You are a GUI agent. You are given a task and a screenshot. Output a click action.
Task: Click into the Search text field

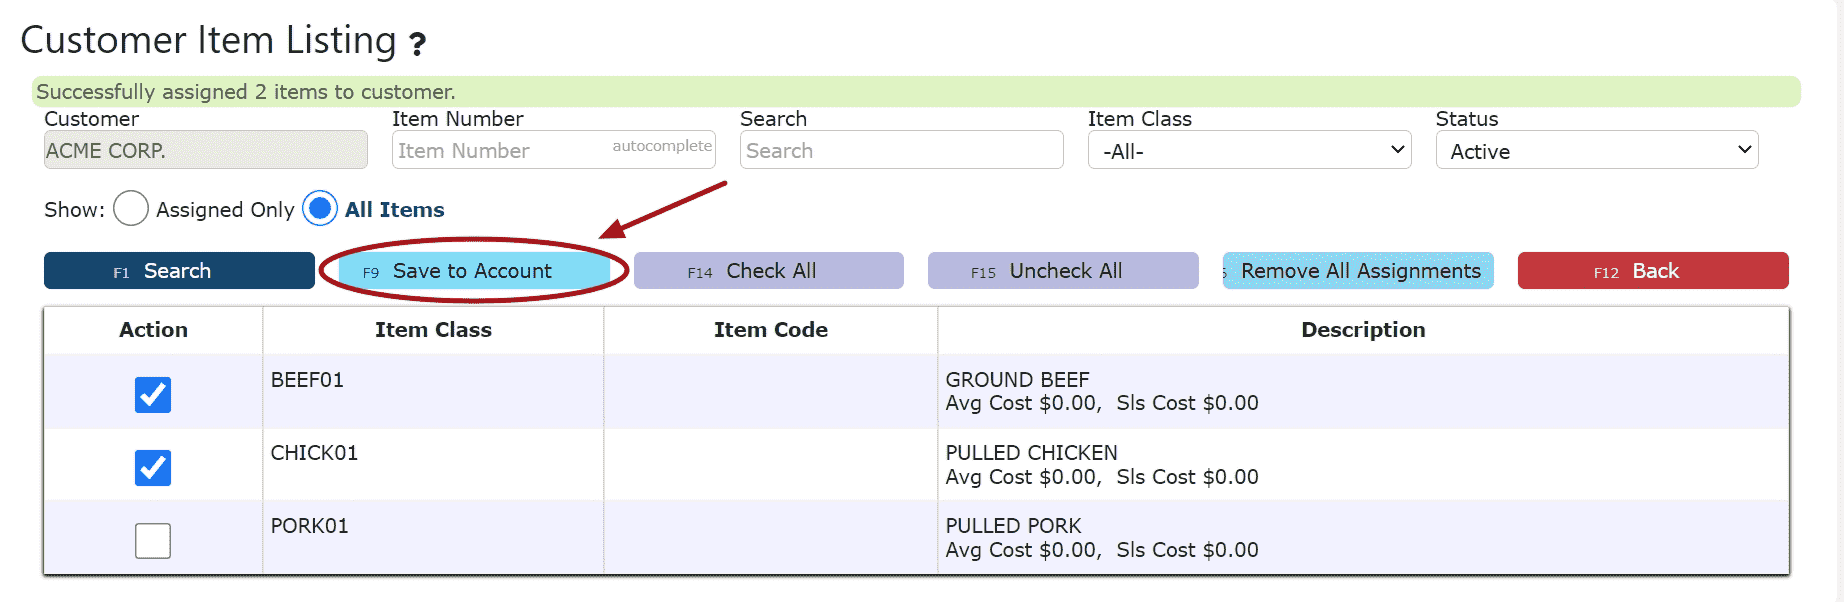point(901,150)
